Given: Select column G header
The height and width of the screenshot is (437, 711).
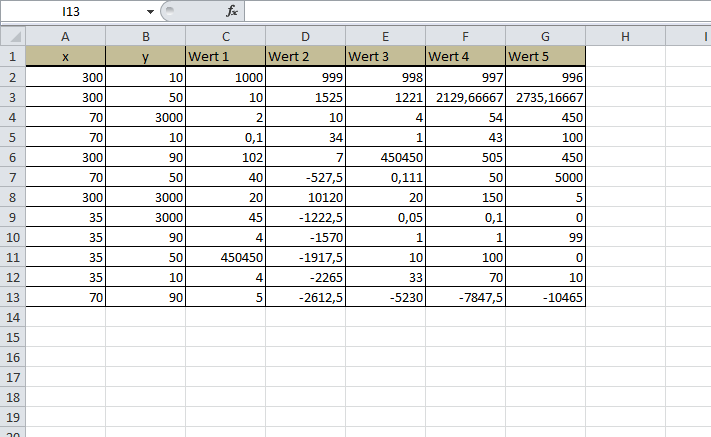Looking at the screenshot, I should pyautogui.click(x=545, y=36).
